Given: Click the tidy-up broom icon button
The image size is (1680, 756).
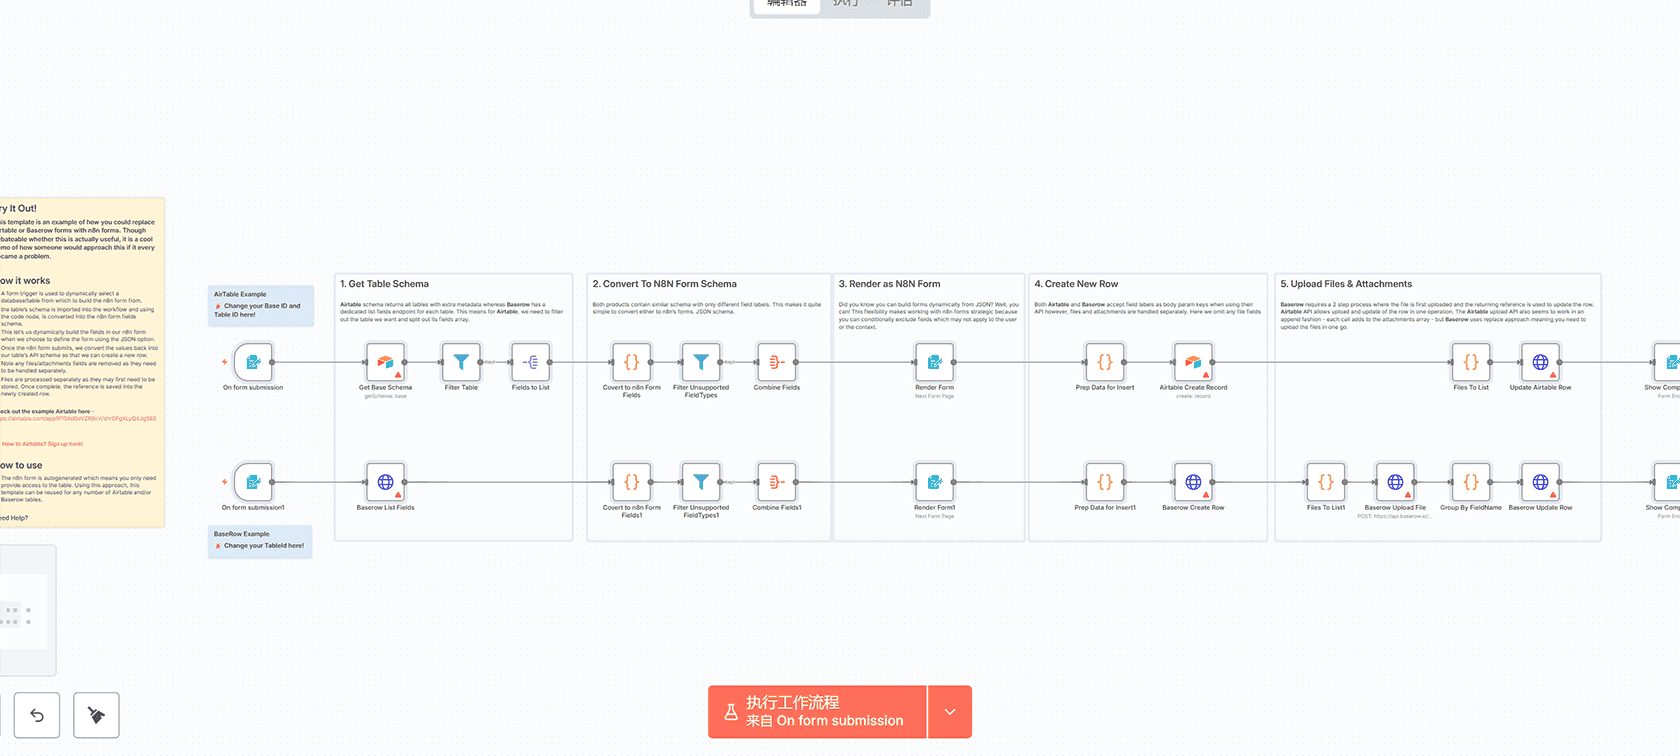Looking at the screenshot, I should click(96, 715).
